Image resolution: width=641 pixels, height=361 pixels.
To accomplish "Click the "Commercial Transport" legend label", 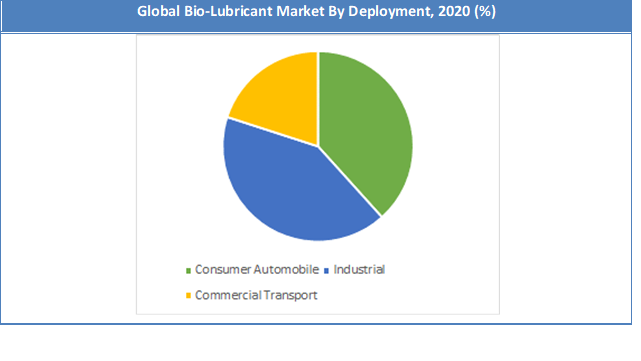I will coord(256,295).
